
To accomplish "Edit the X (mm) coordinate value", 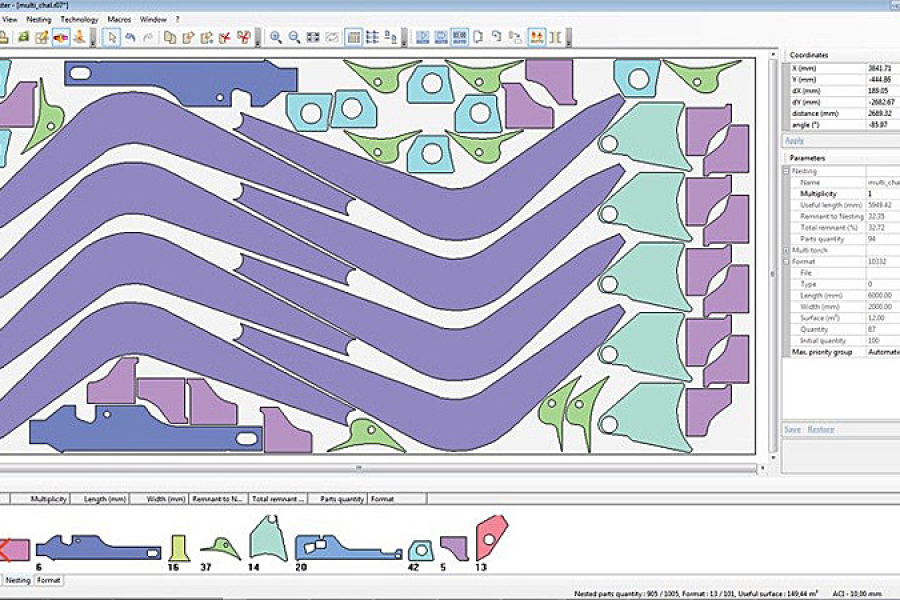I will point(882,68).
